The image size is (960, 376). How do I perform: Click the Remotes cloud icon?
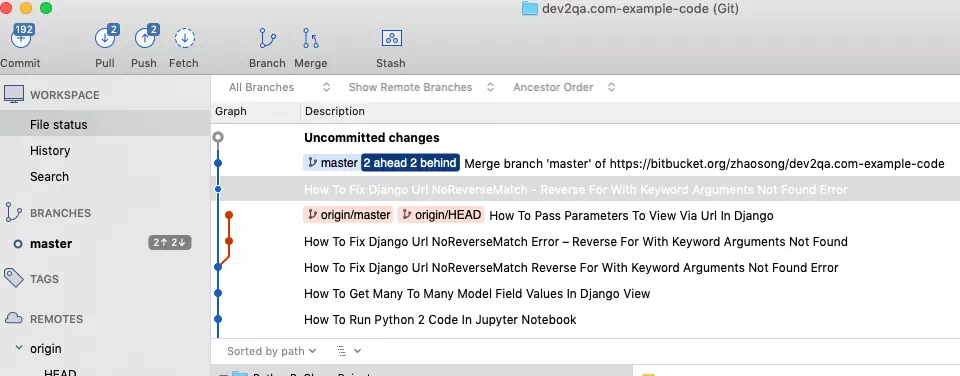pyautogui.click(x=13, y=318)
